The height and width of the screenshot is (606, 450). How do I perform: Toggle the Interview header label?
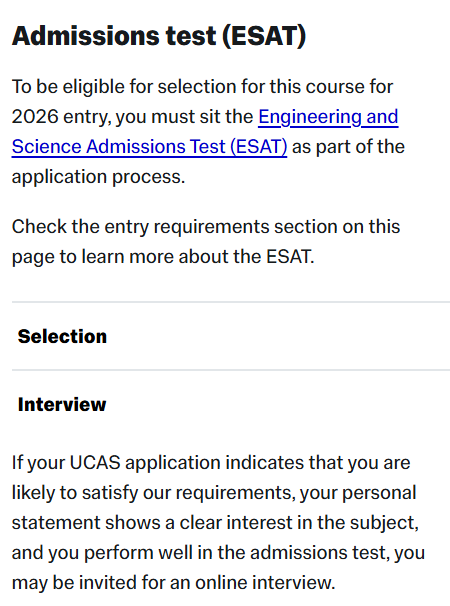(x=62, y=405)
